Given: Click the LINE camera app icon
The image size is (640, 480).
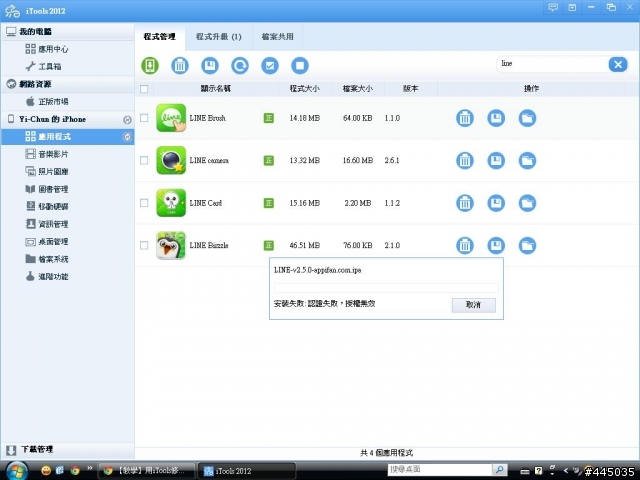Looking at the screenshot, I should [x=171, y=160].
